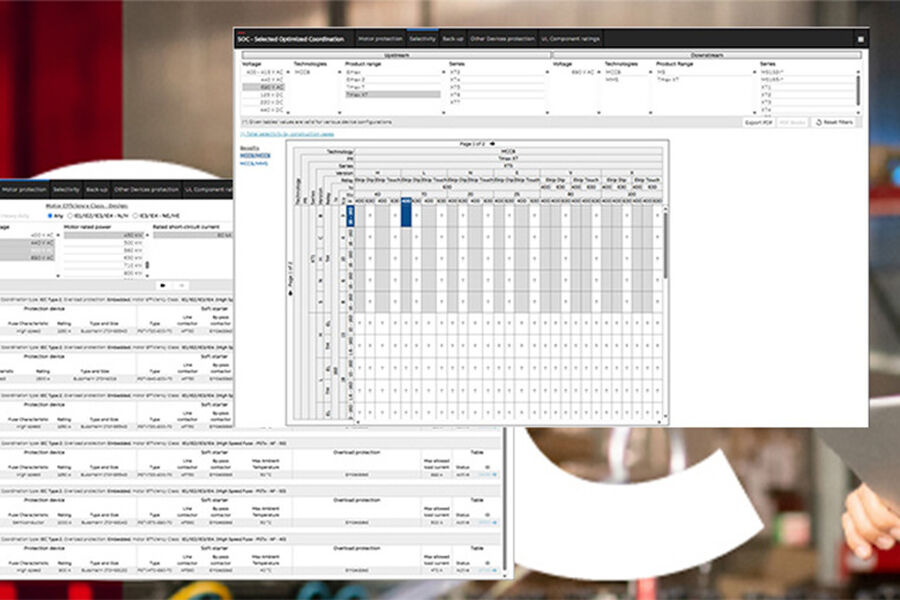900x600 pixels.
Task: Go to the UL Component ratings tab
Action: point(571,39)
